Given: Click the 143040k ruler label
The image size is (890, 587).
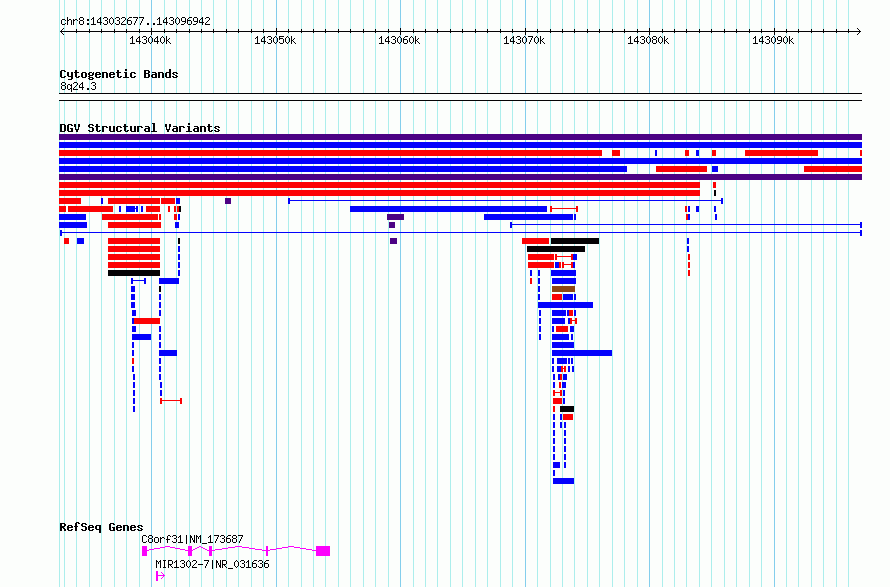Looking at the screenshot, I should click(x=150, y=40).
